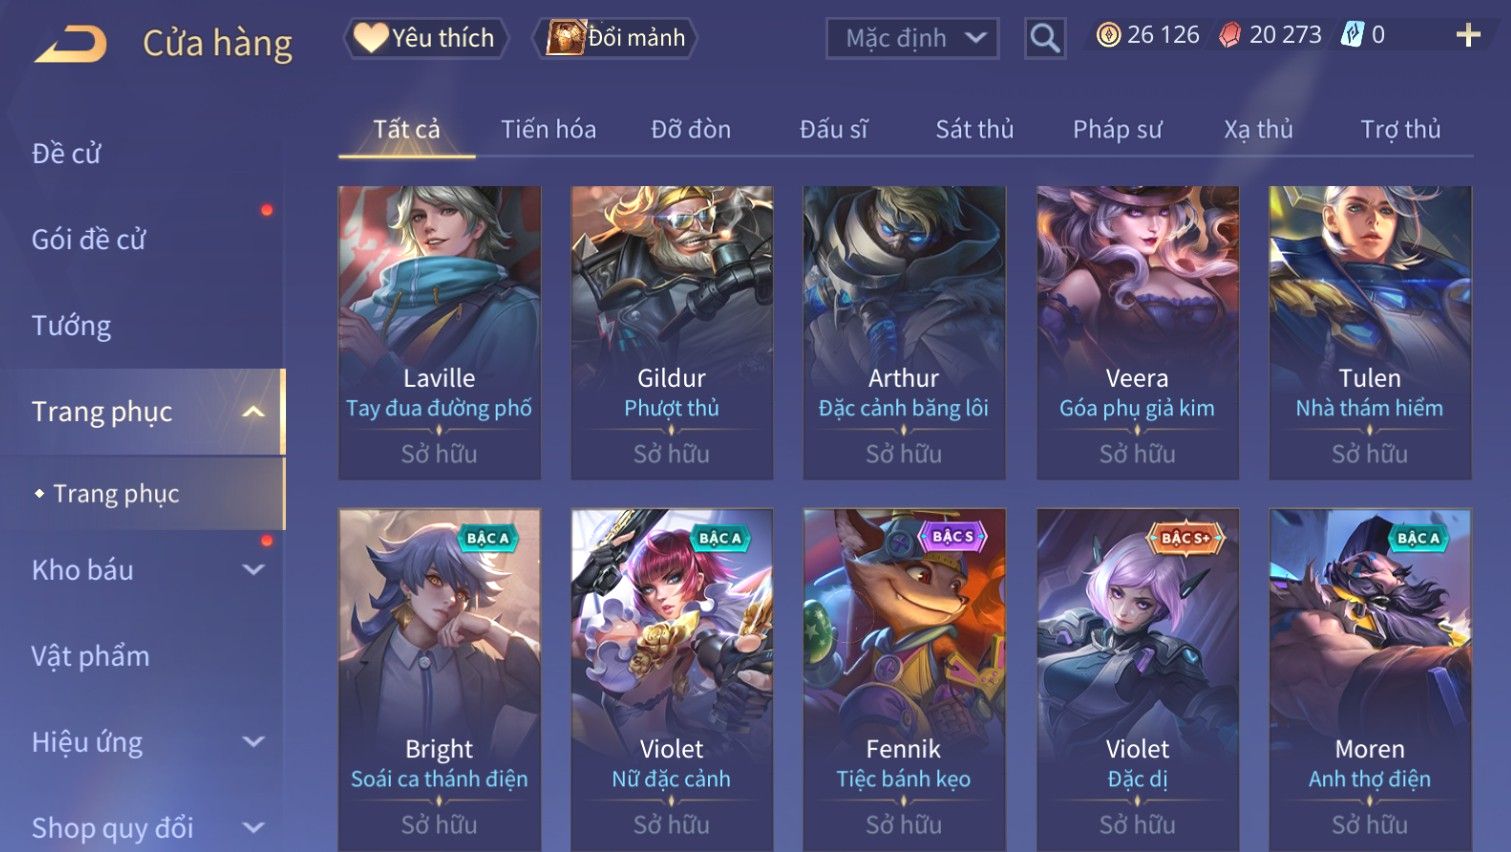Tap the chest icon on Đổi mảnh
Screen dimensions: 1511x852
(x=565, y=38)
